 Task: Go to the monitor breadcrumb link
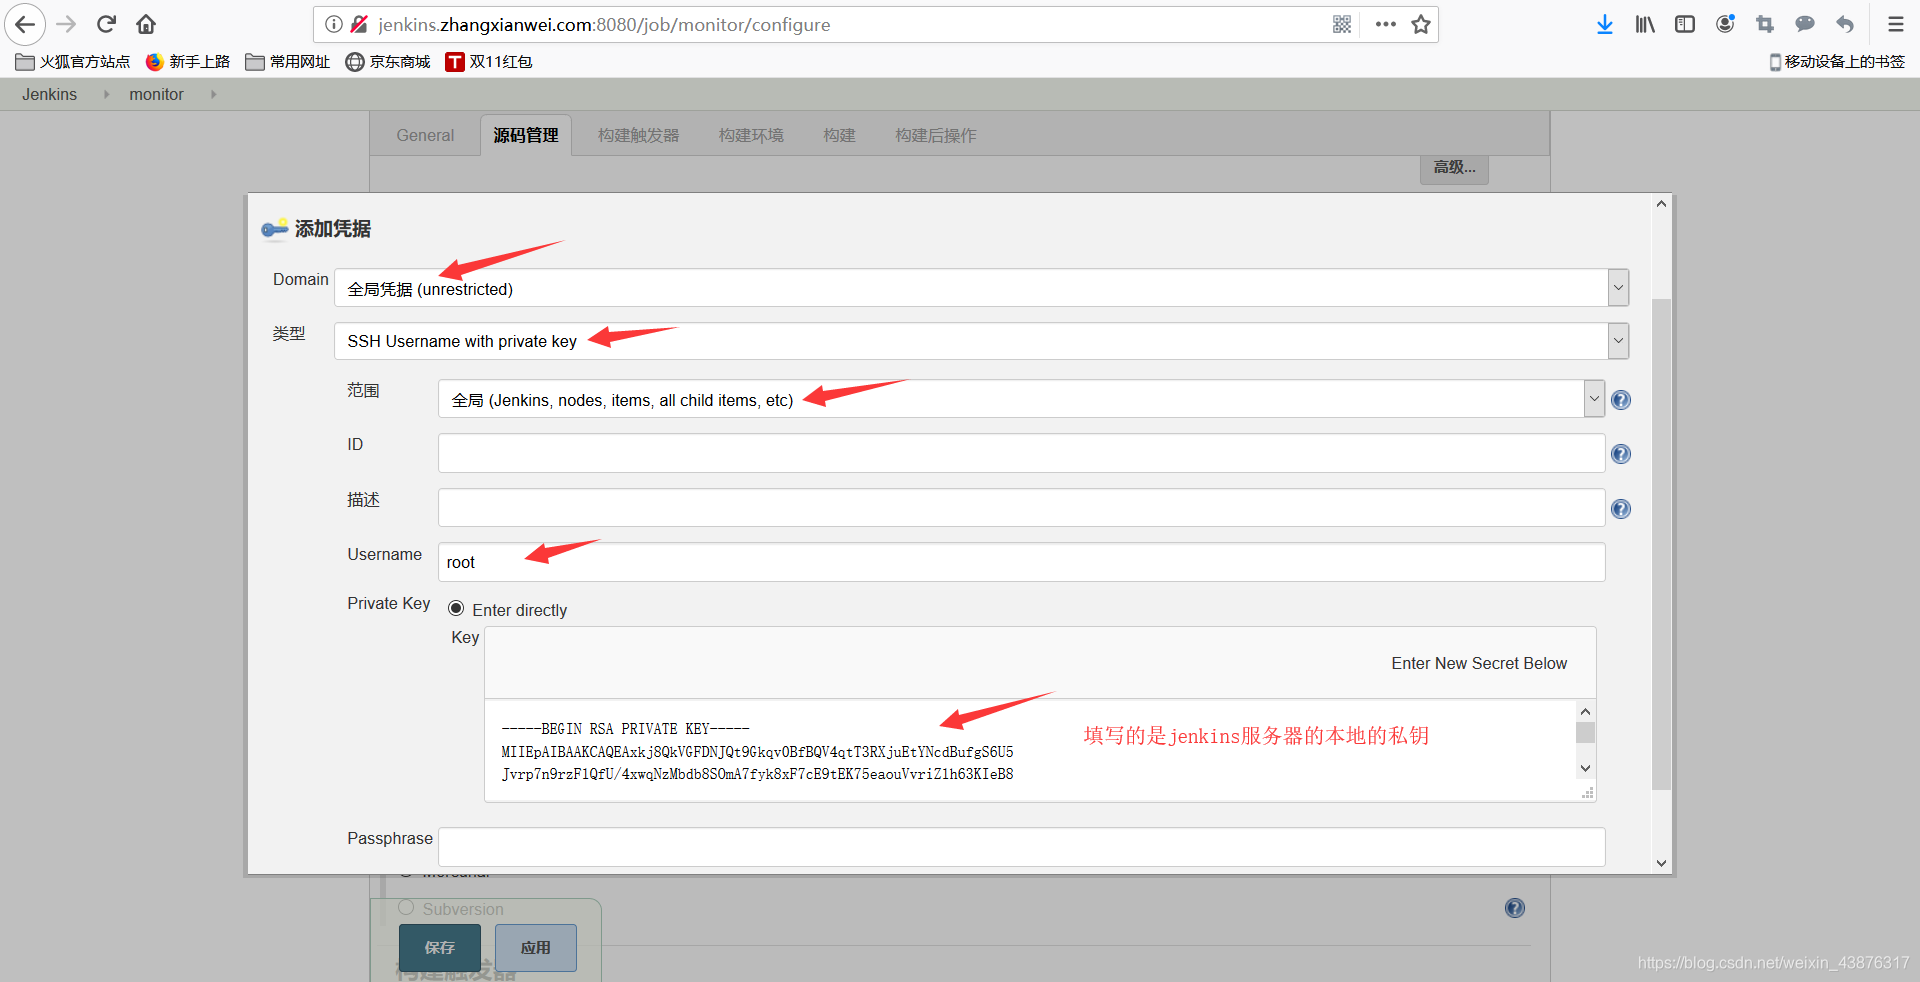[x=156, y=94]
